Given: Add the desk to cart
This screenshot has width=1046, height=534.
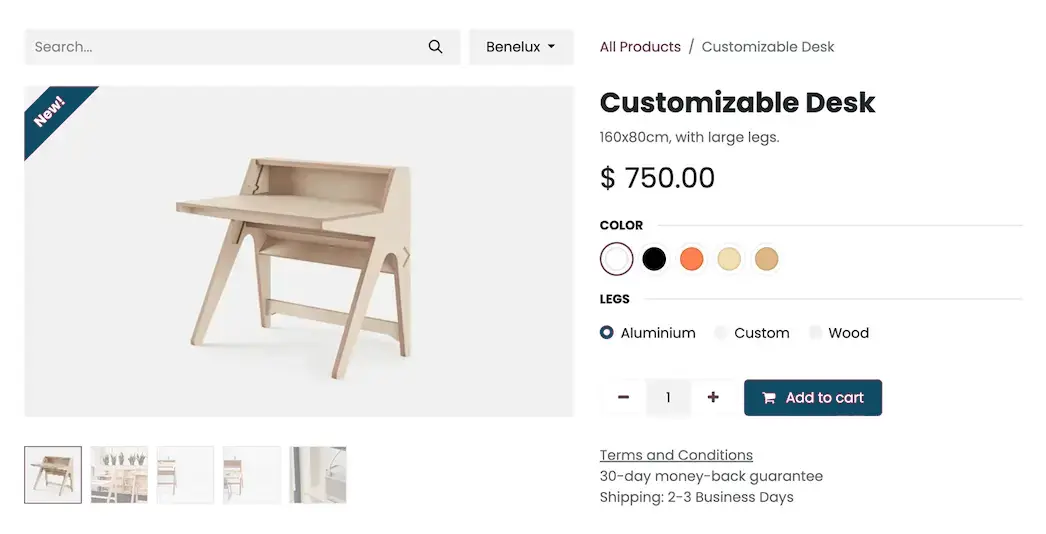Looking at the screenshot, I should (812, 397).
